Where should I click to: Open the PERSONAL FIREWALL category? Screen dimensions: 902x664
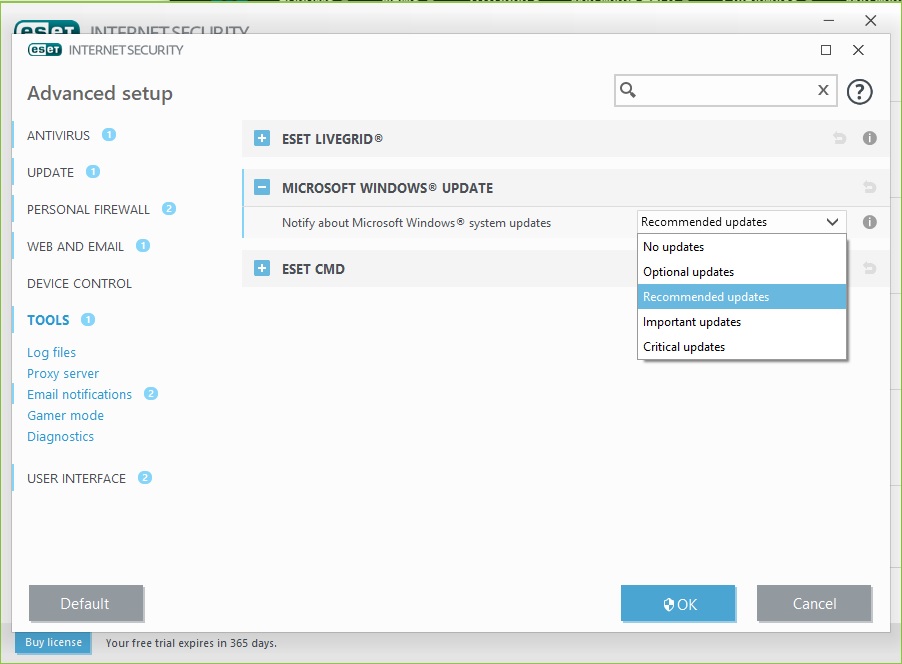88,209
